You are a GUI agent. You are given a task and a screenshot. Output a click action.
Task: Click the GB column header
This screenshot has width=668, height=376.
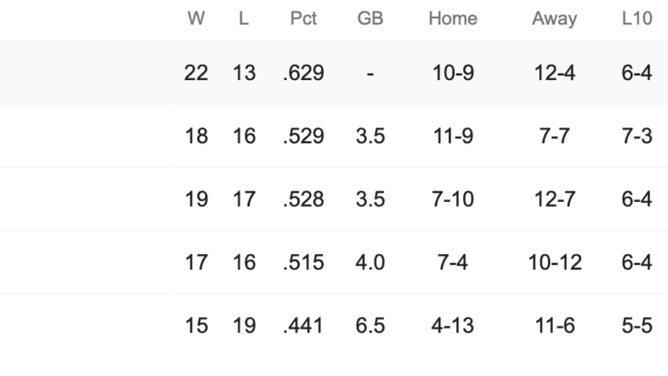(x=370, y=19)
